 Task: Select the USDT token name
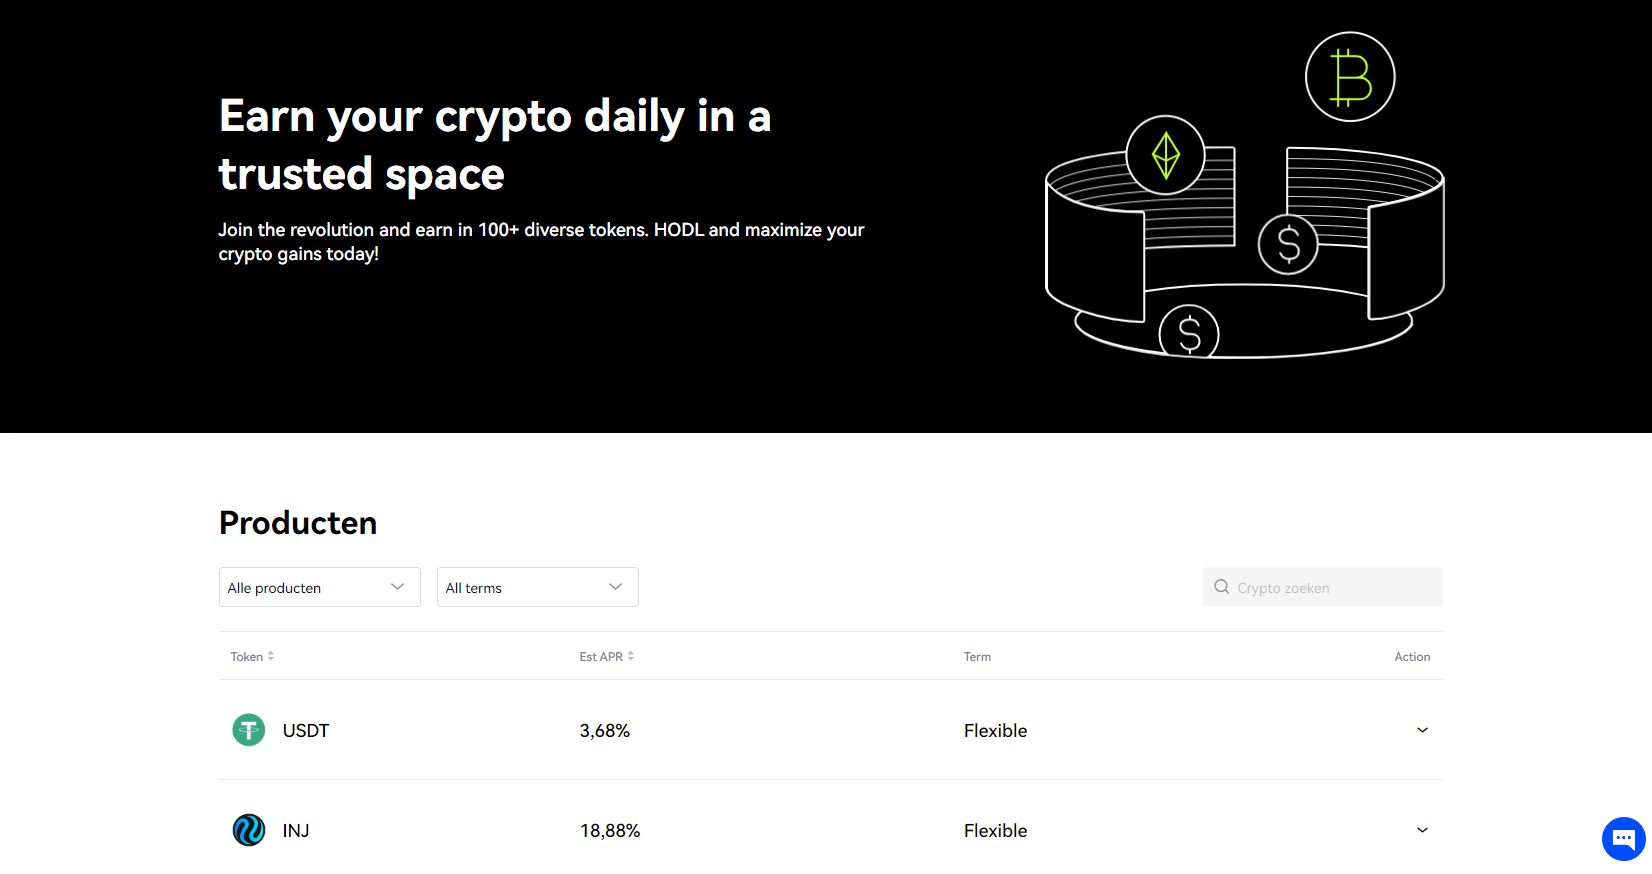pos(306,731)
